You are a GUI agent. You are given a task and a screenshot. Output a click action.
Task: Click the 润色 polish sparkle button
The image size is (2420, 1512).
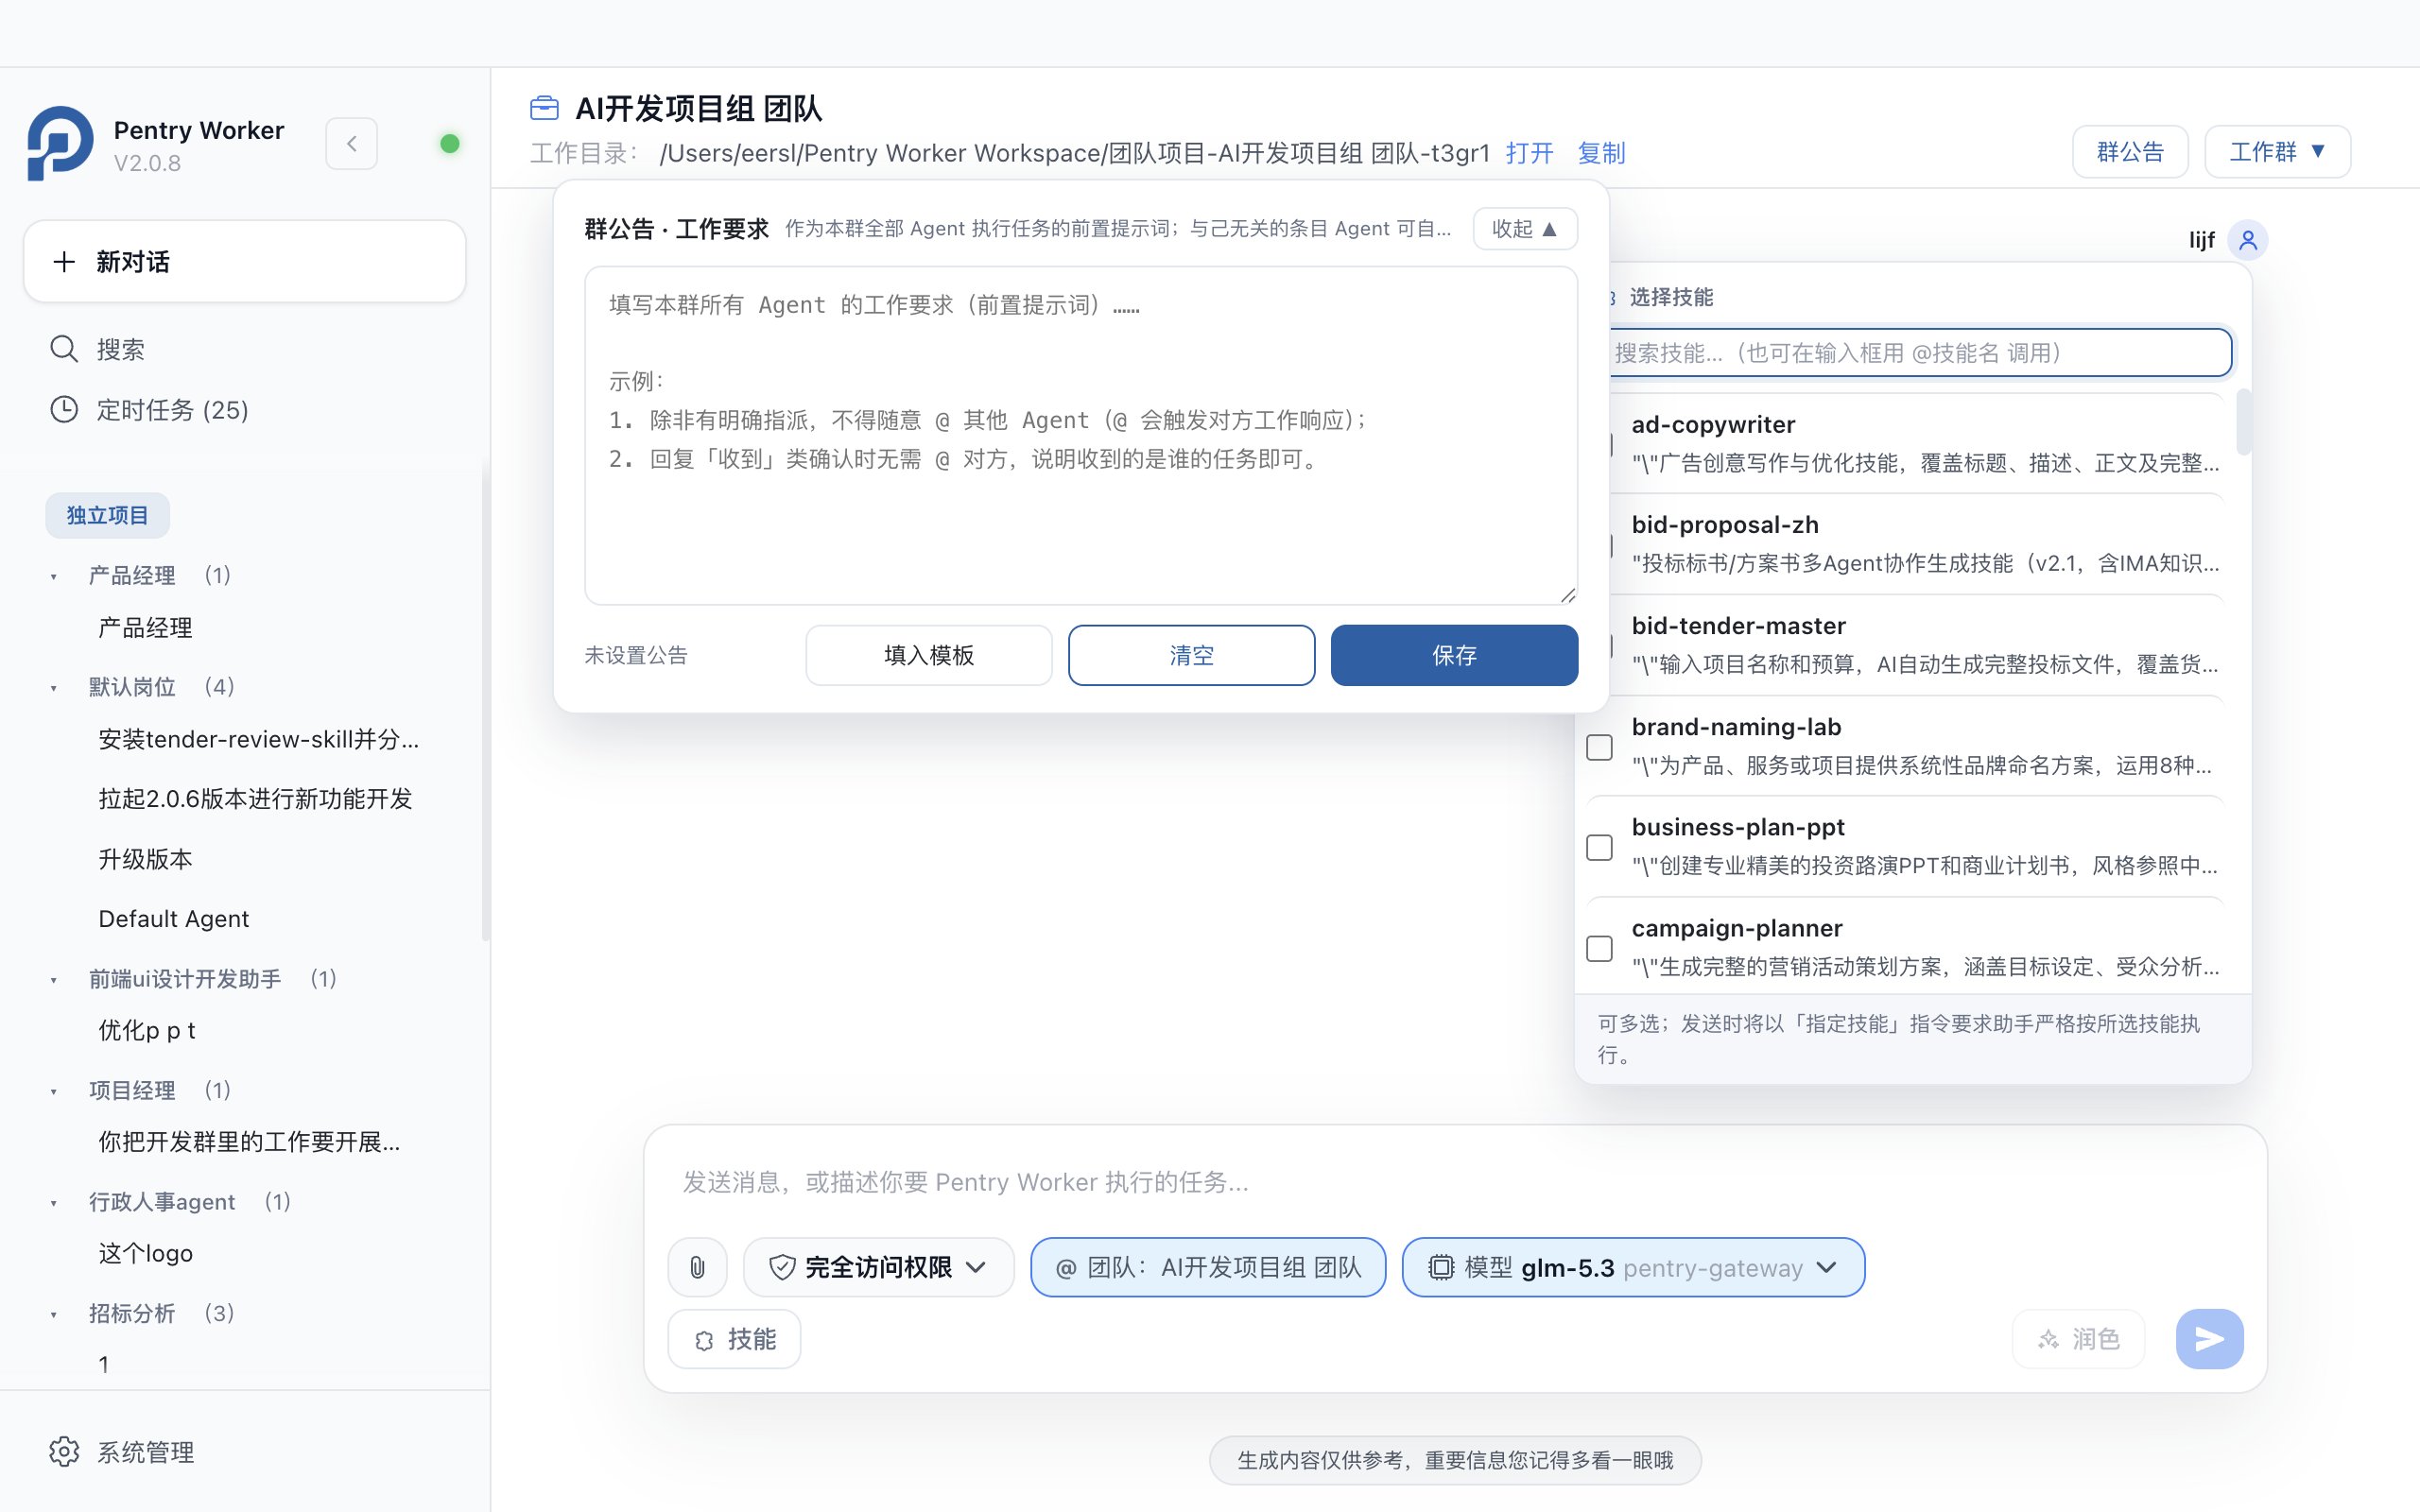tap(2078, 1339)
